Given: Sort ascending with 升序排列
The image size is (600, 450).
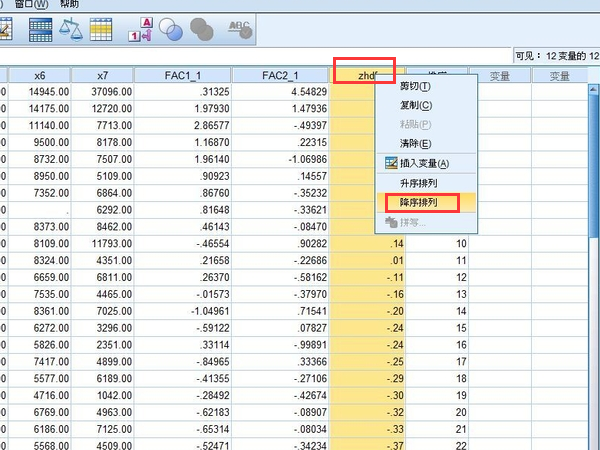Looking at the screenshot, I should tap(418, 183).
